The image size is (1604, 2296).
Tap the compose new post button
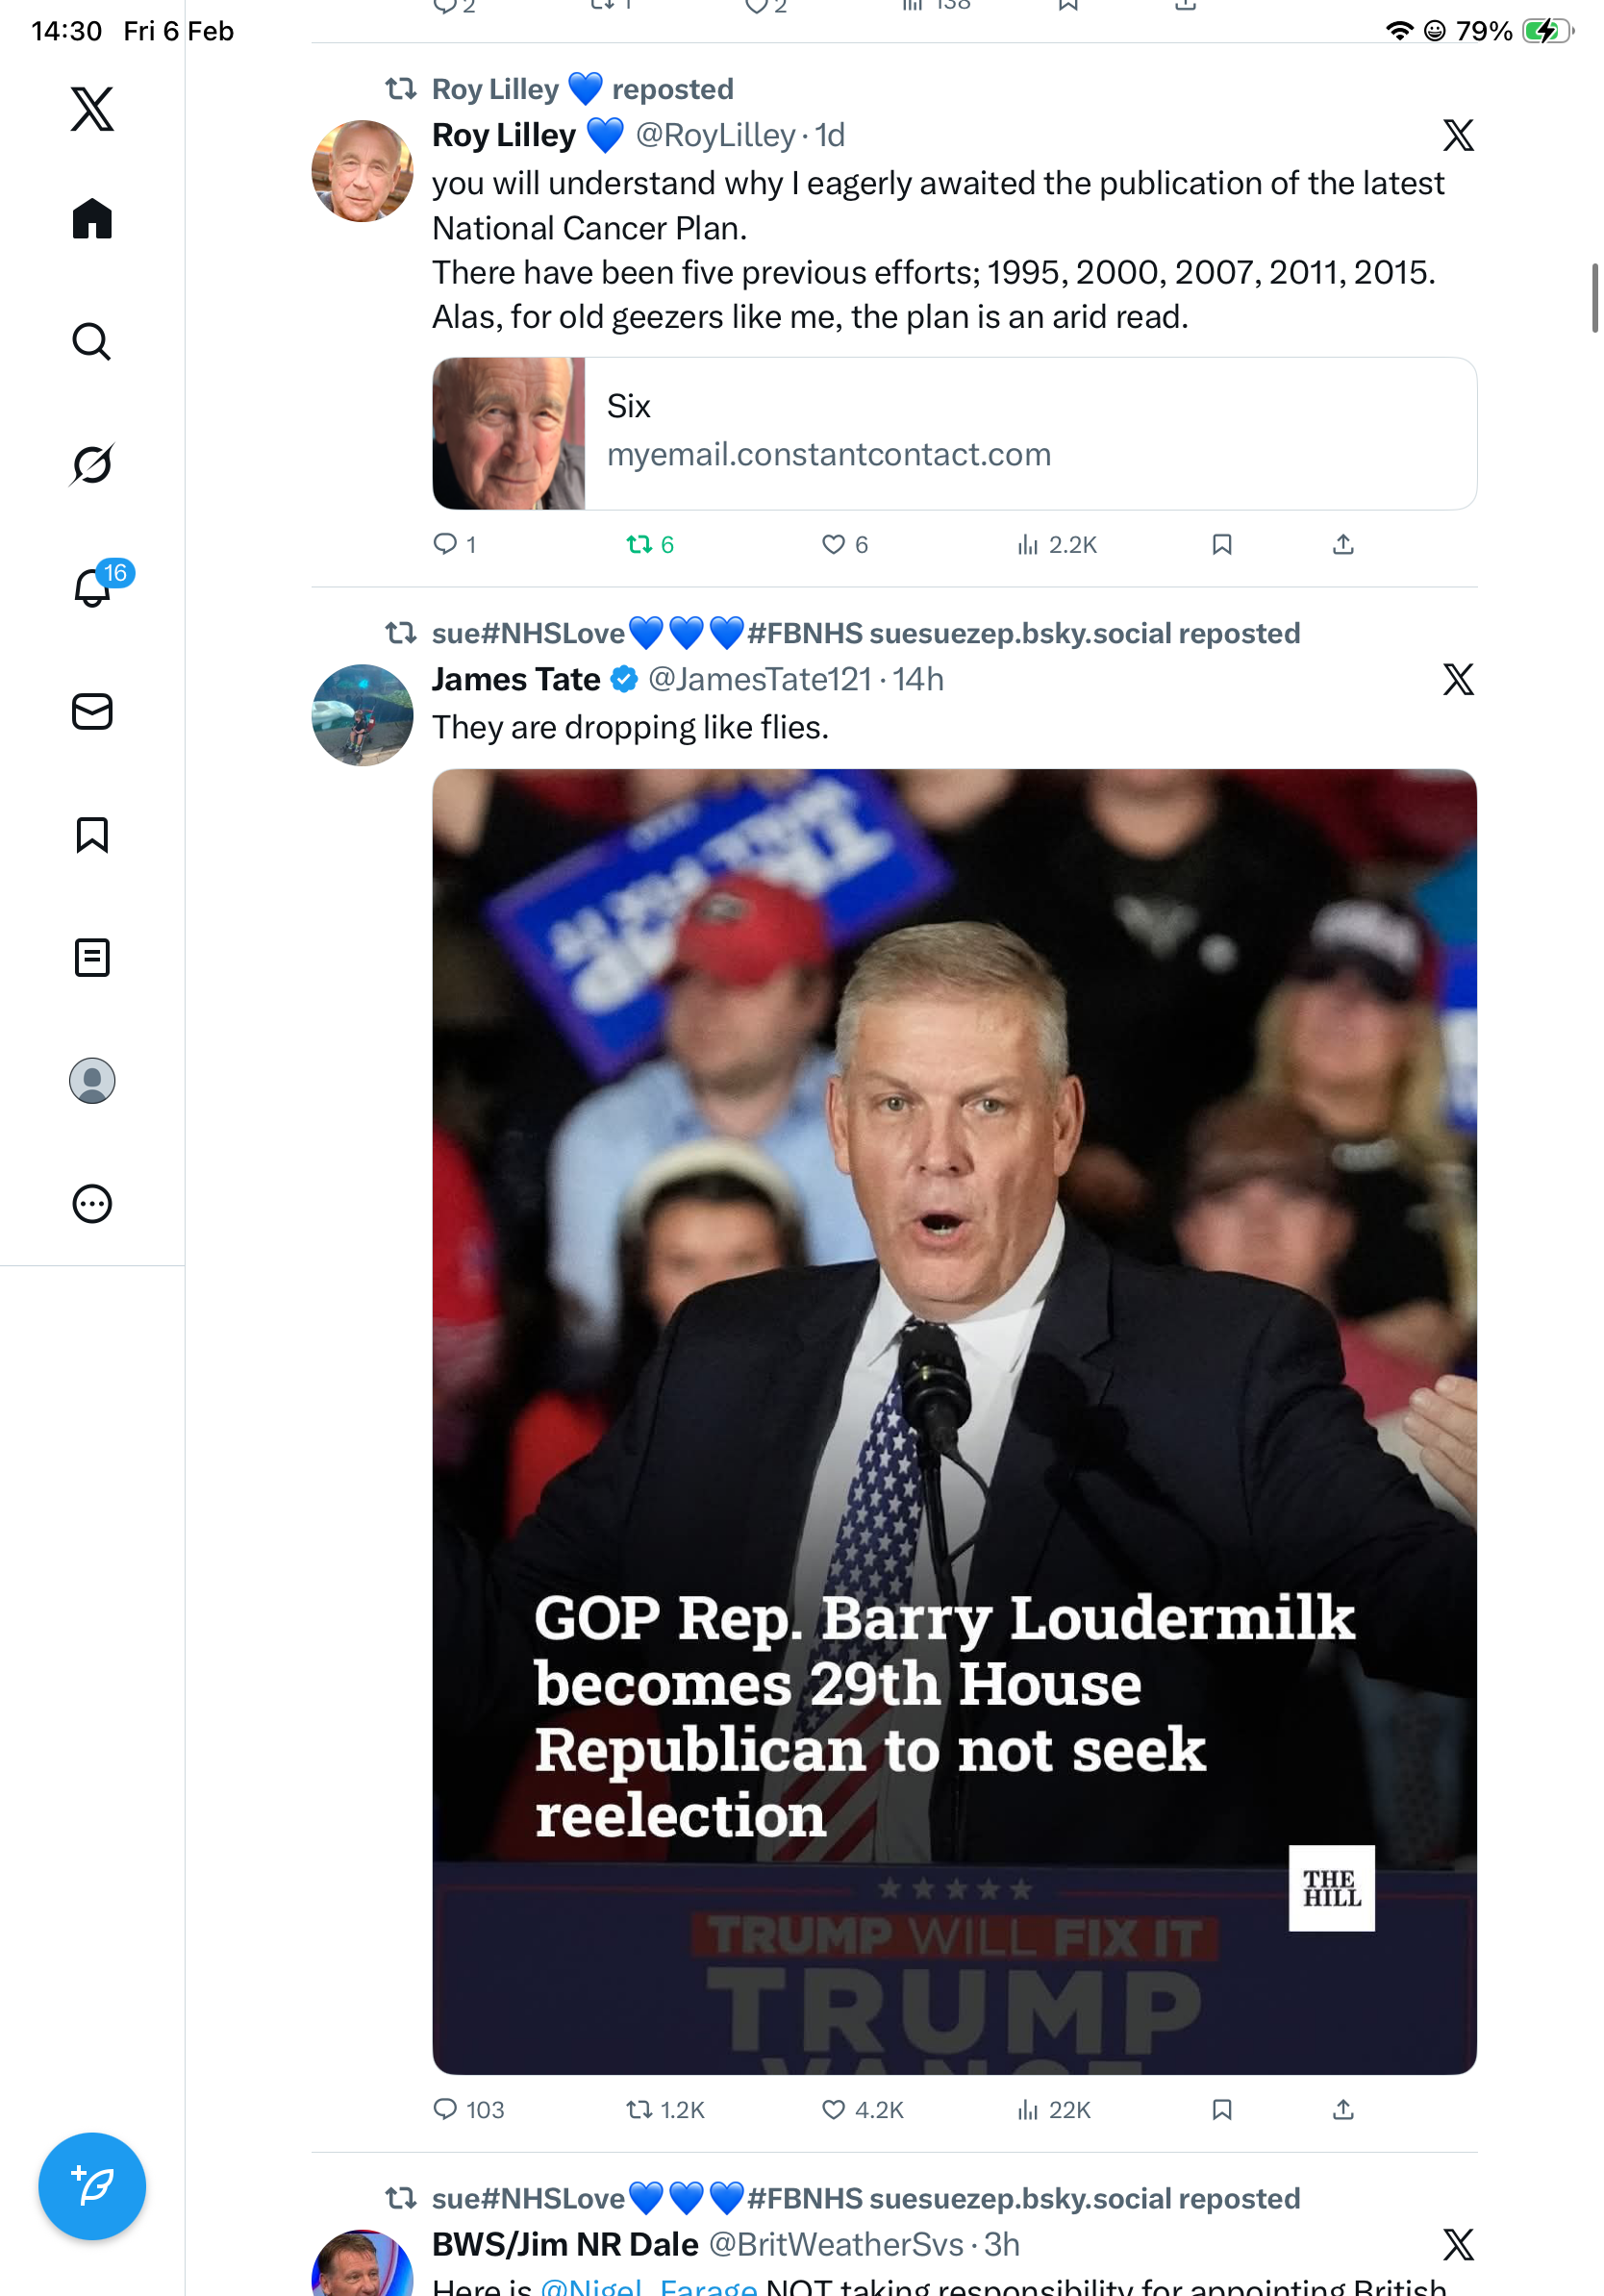92,2185
